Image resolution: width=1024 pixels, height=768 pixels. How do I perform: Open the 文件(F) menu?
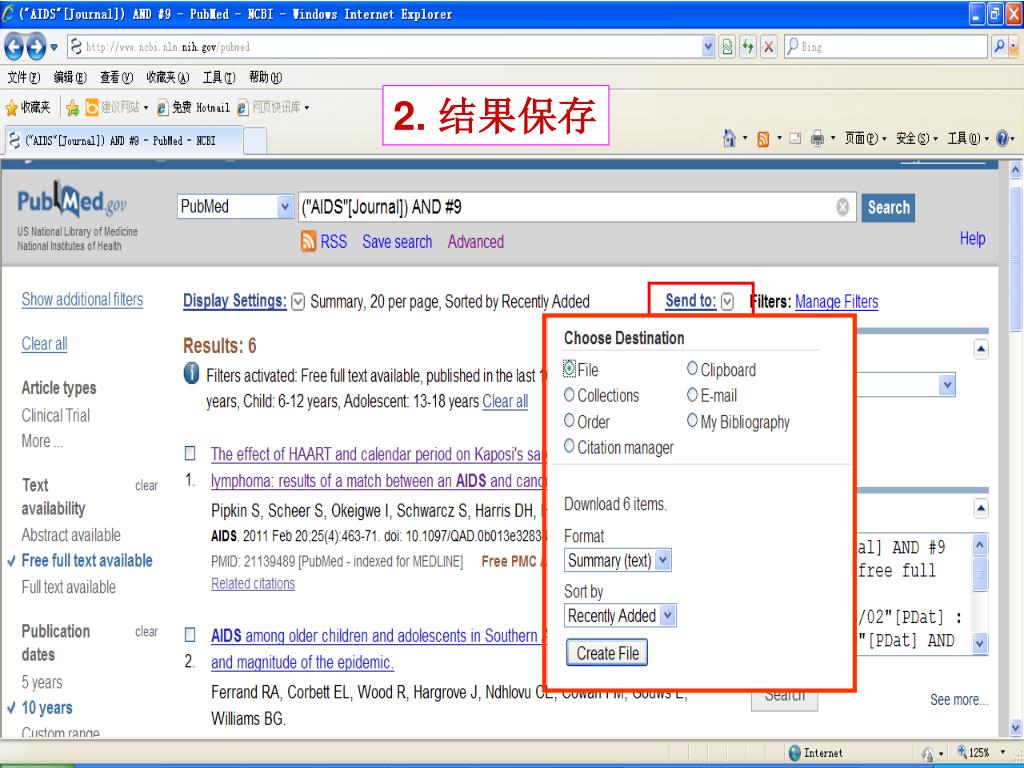click(24, 77)
